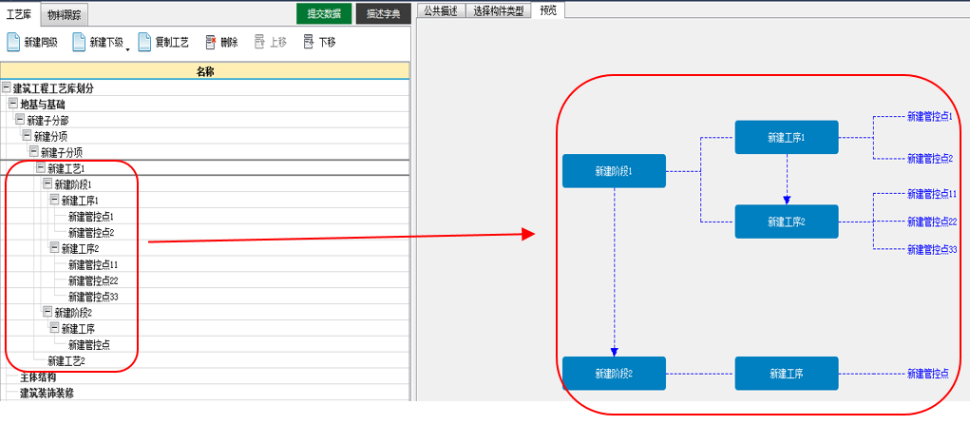
Task: Click 新建管控点22 label in preview diagram
Action: pyautogui.click(x=931, y=221)
